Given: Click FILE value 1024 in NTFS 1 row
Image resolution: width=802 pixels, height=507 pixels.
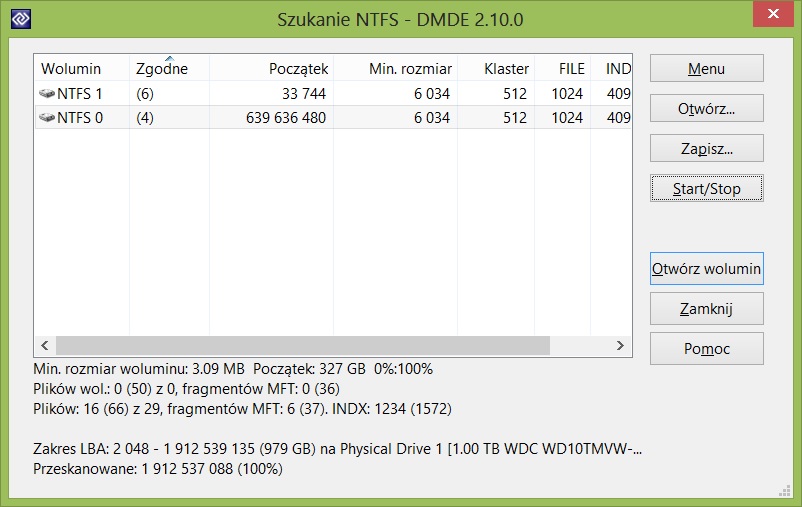Looking at the screenshot, I should [x=567, y=94].
